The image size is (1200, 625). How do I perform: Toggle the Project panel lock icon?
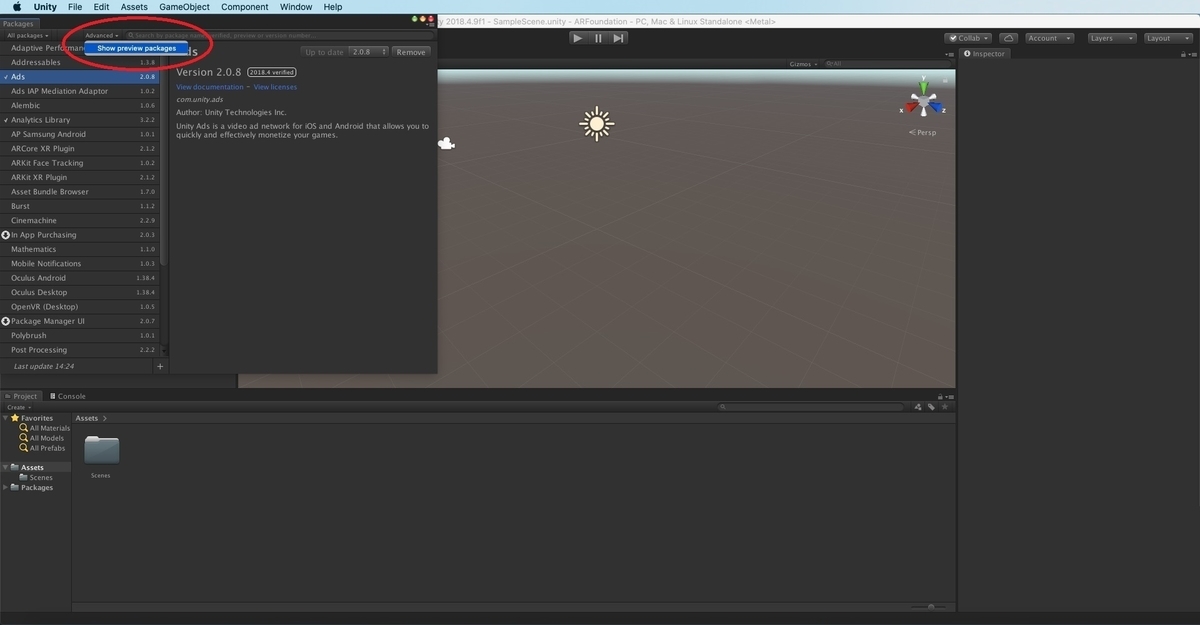pos(941,396)
